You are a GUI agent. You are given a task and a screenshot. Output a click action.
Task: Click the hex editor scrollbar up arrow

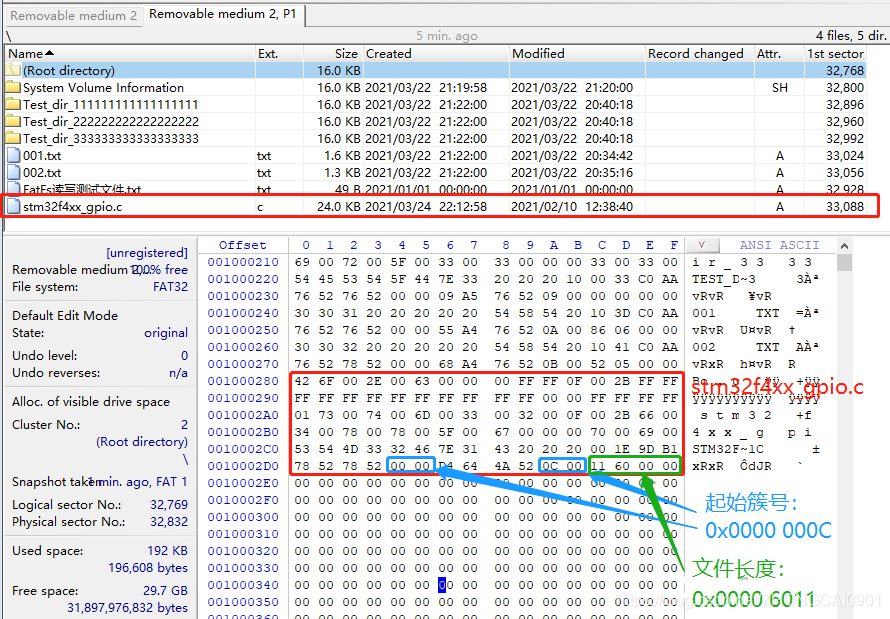pos(844,246)
